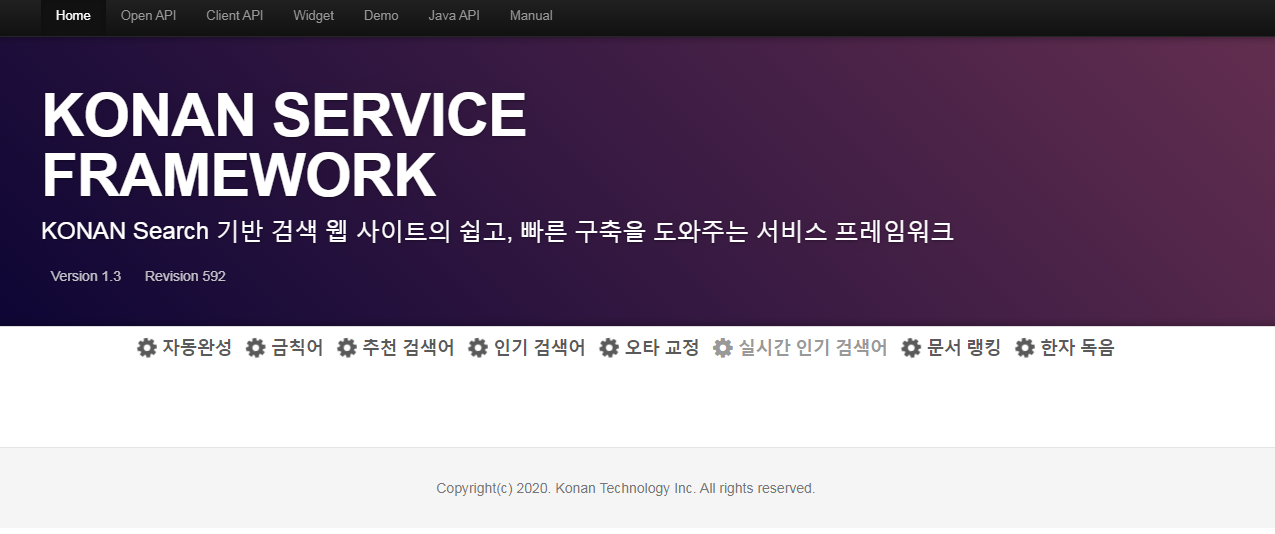
Task: Select the gear icon beside 문서 랭킹
Action: [911, 348]
